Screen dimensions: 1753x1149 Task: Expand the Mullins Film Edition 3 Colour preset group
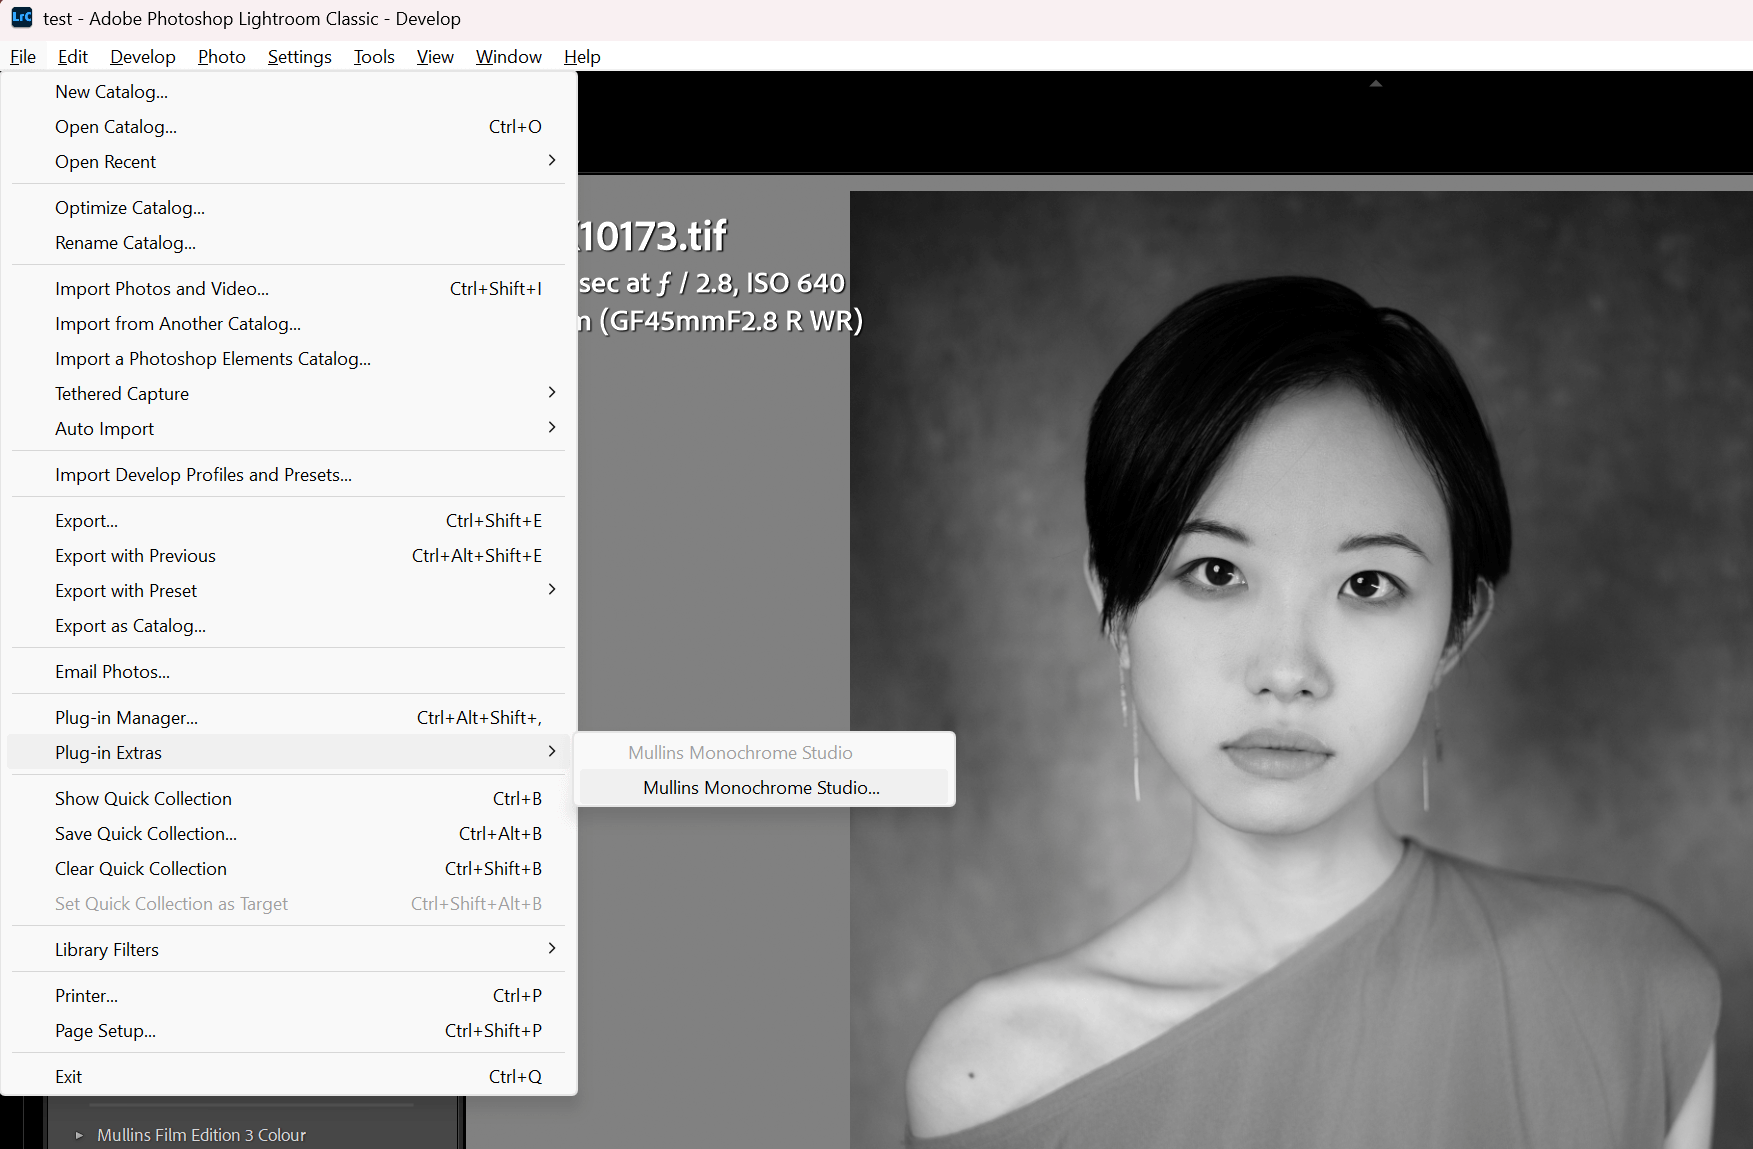(79, 1135)
